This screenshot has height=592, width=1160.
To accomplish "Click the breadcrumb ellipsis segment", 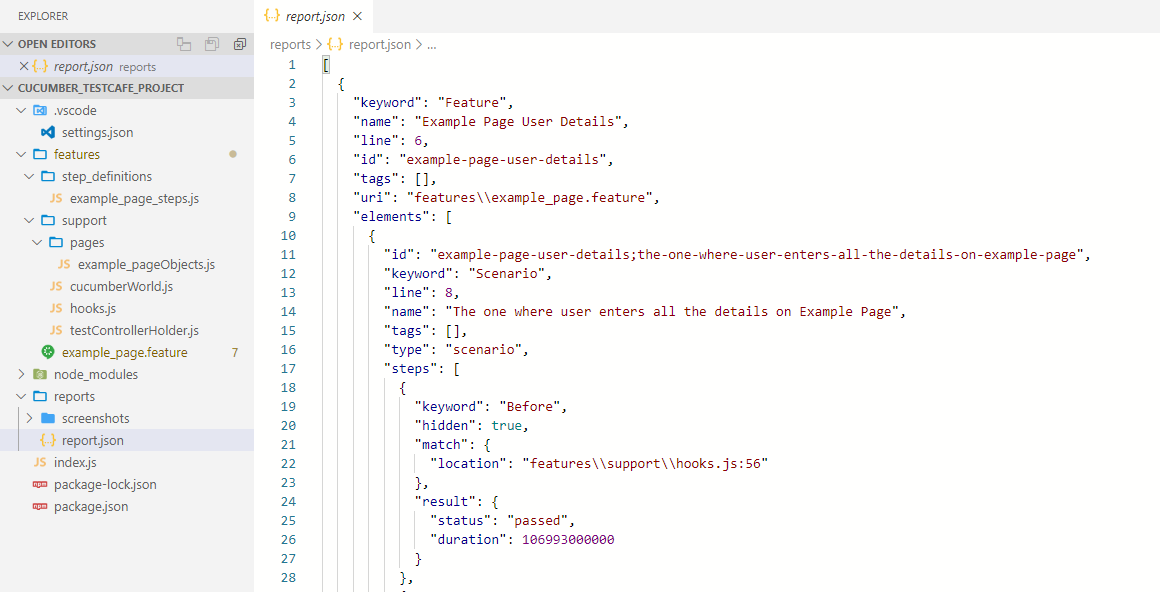I will click(x=431, y=45).
